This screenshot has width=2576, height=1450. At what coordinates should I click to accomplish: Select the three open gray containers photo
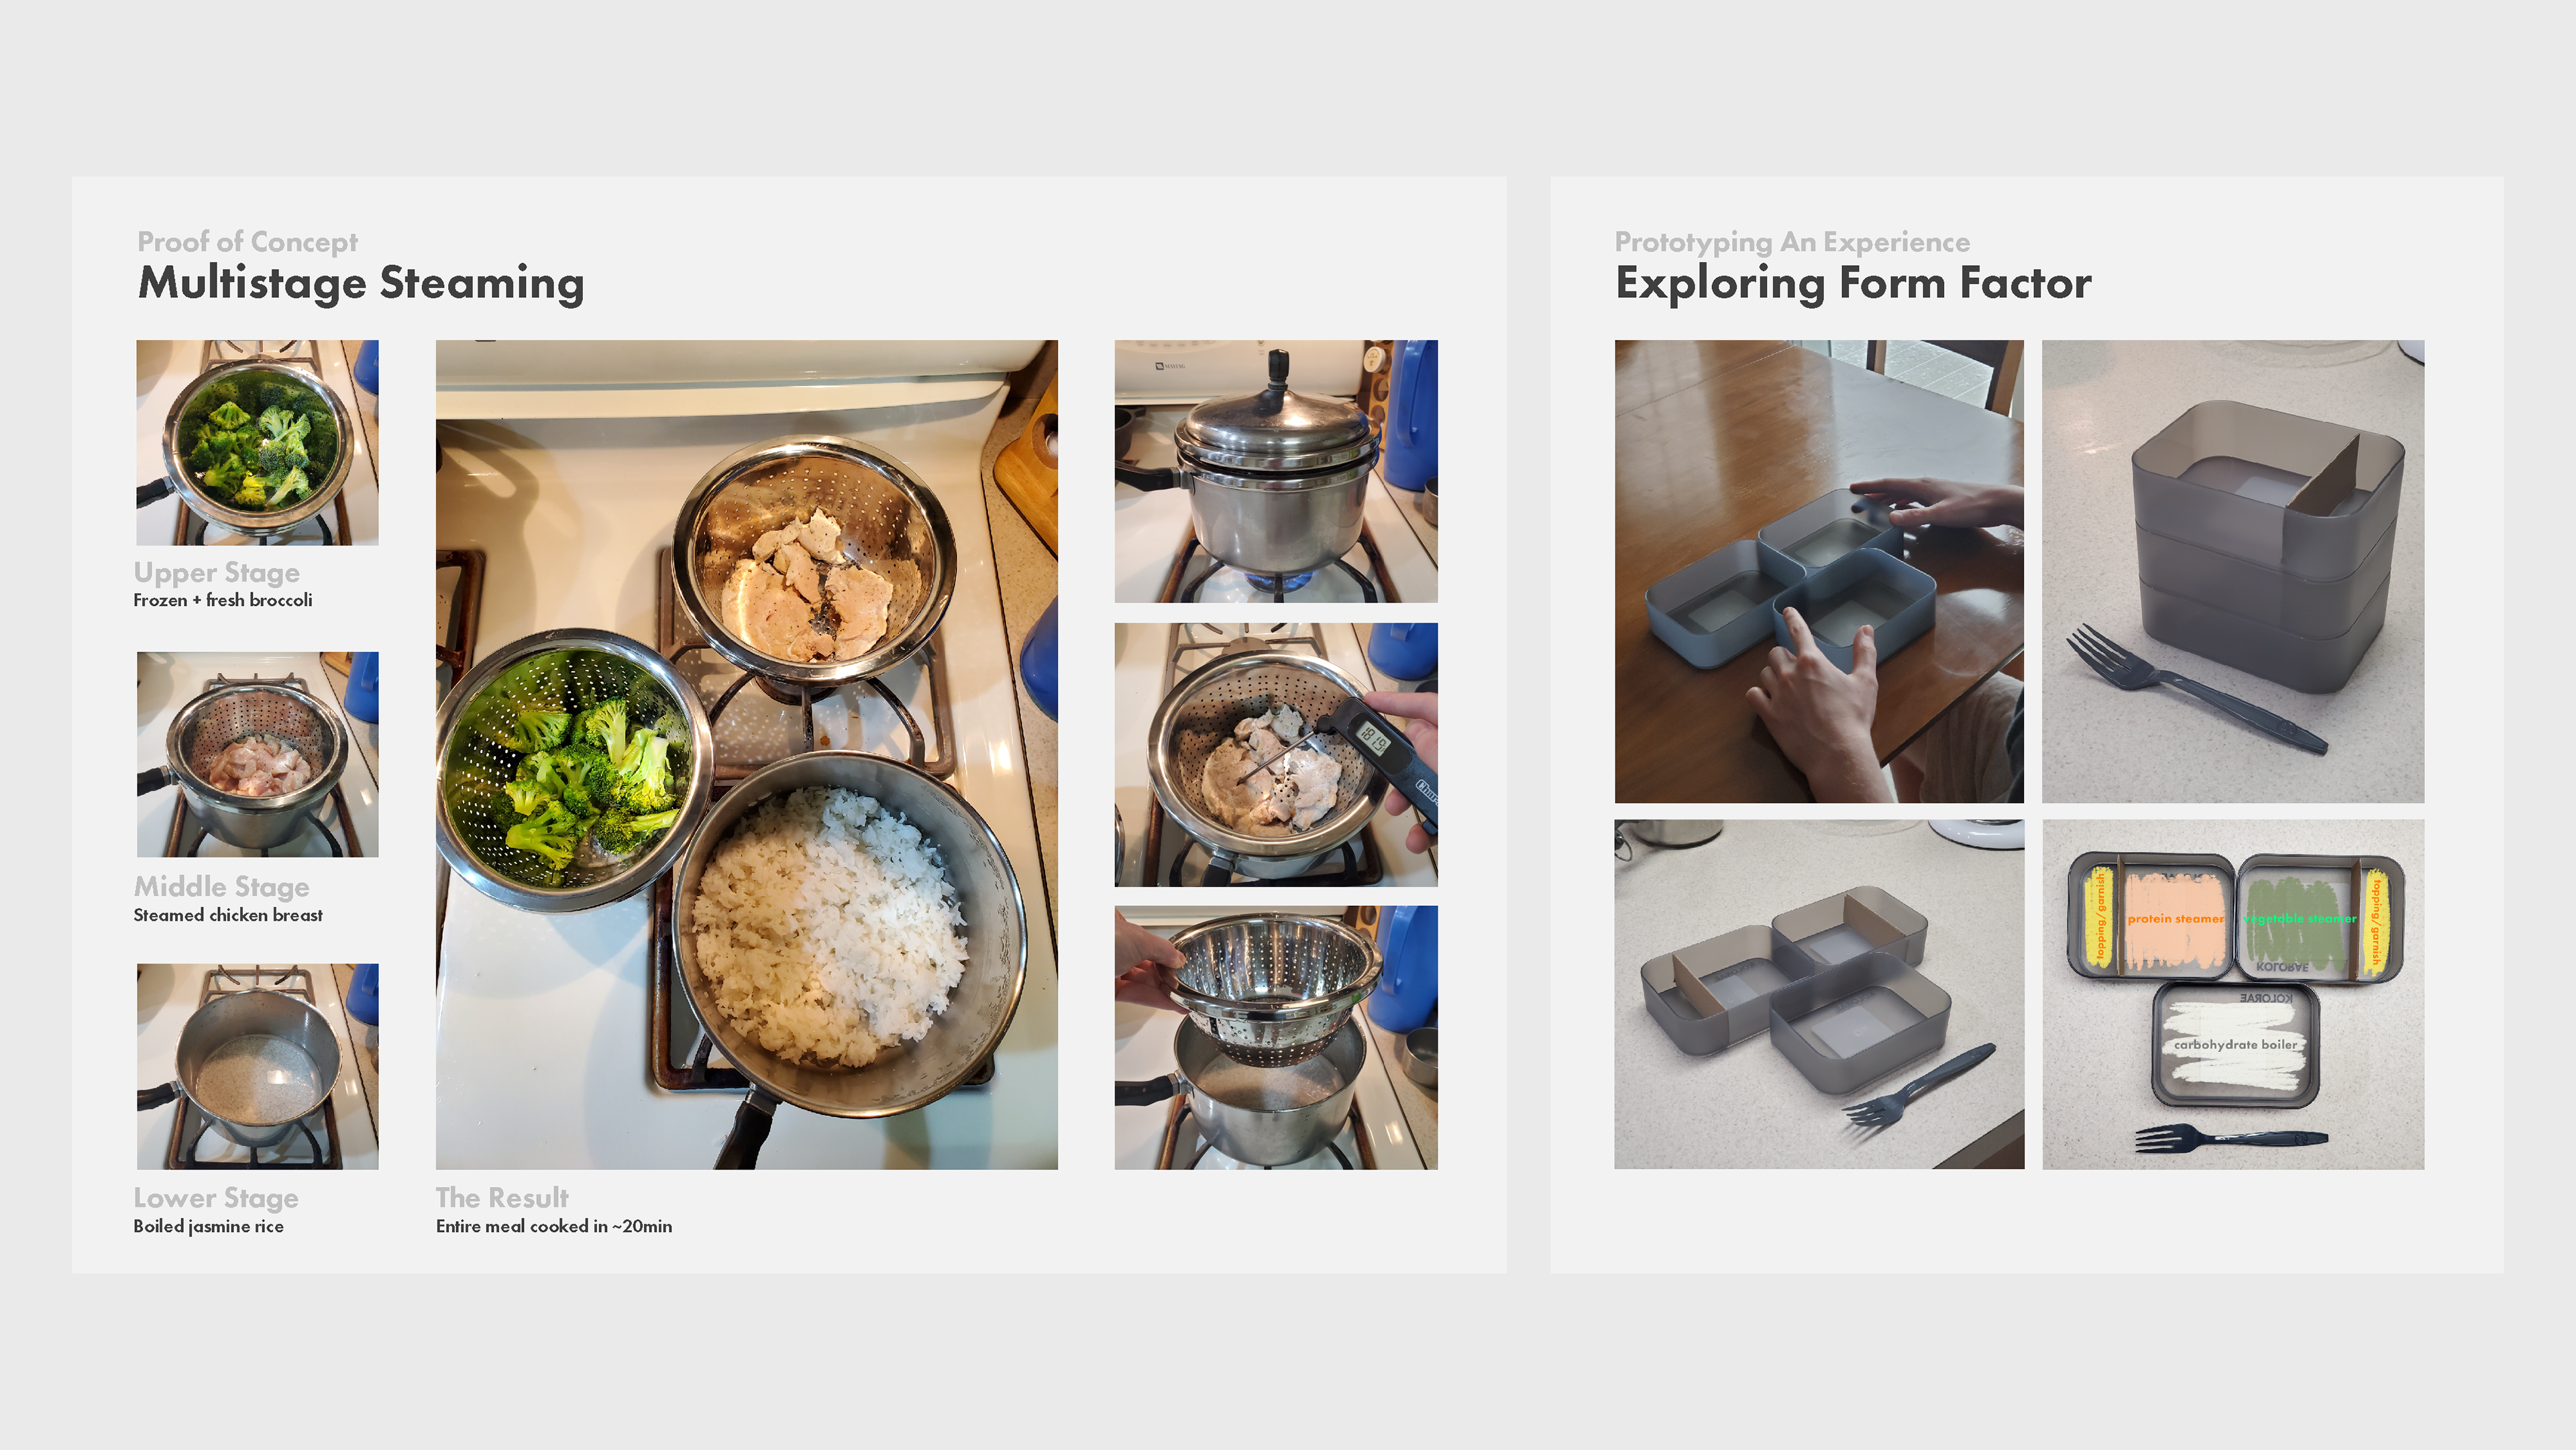pyautogui.click(x=1819, y=994)
